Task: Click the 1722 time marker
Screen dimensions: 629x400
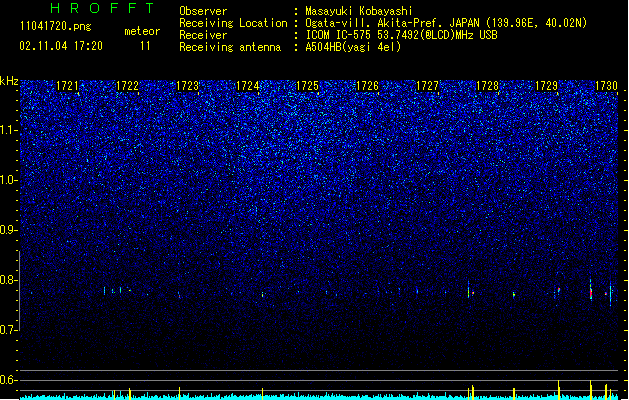Action: [127, 85]
